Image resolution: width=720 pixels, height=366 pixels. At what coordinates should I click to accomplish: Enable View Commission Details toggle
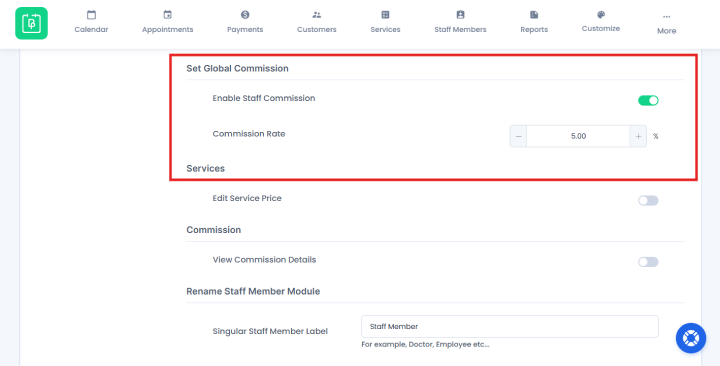click(648, 262)
